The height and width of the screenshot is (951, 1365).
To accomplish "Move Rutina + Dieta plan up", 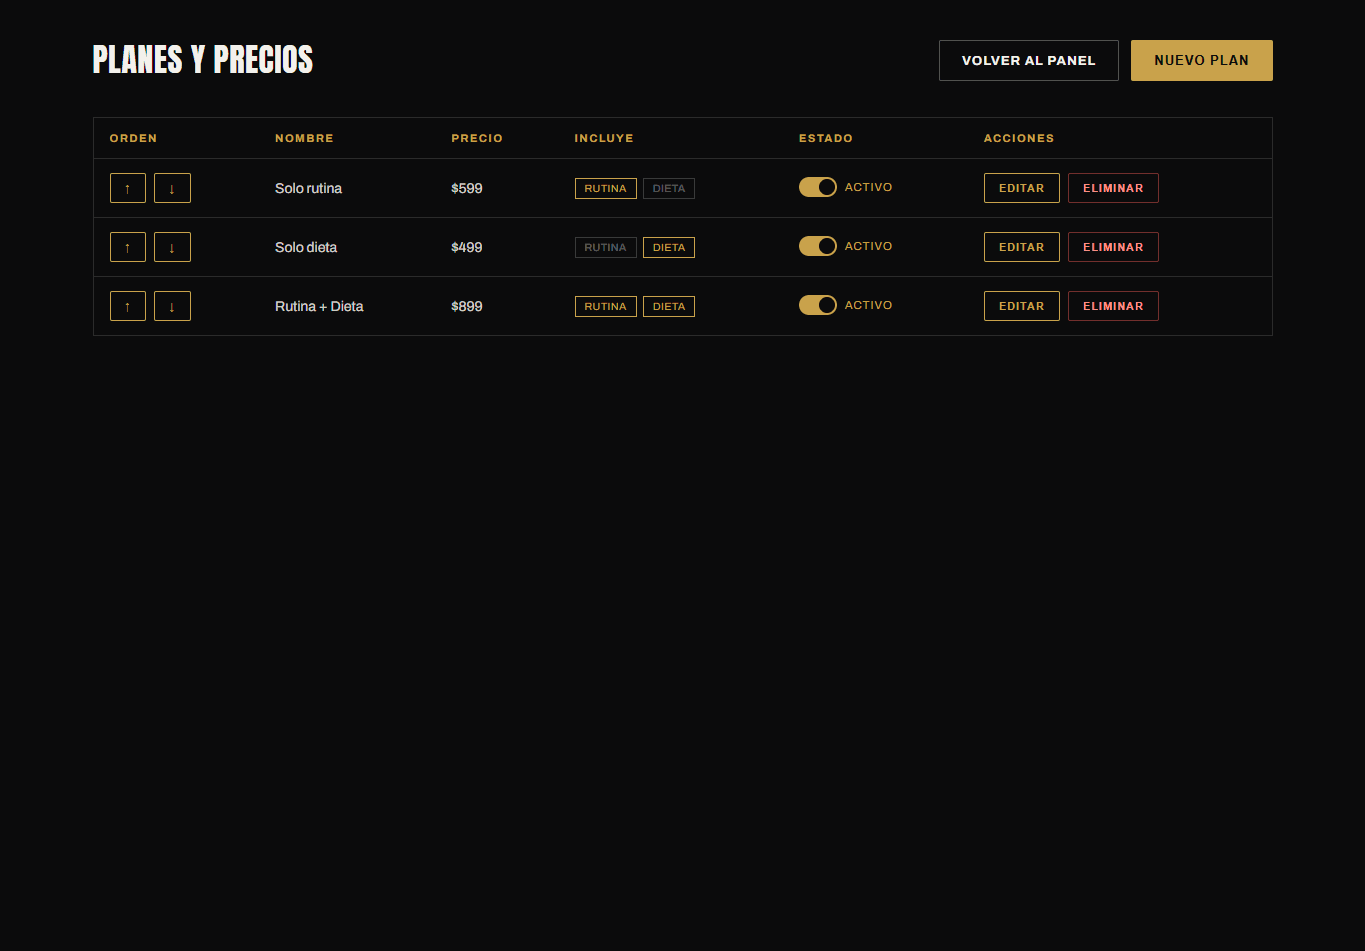I will (128, 306).
